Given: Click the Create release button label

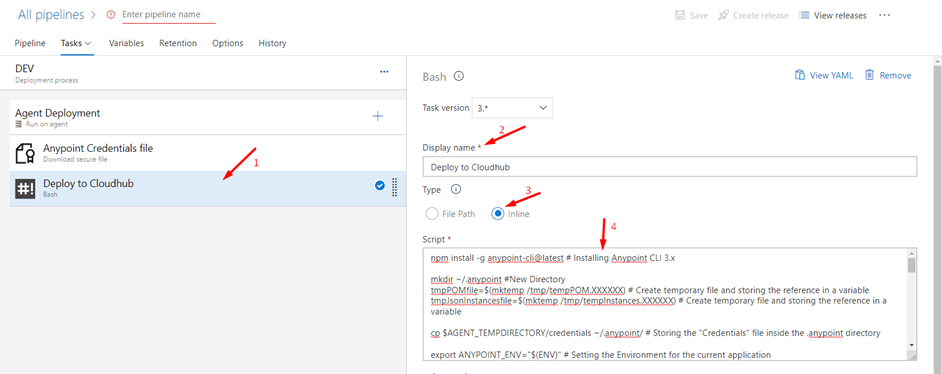Looking at the screenshot, I should pos(761,16).
